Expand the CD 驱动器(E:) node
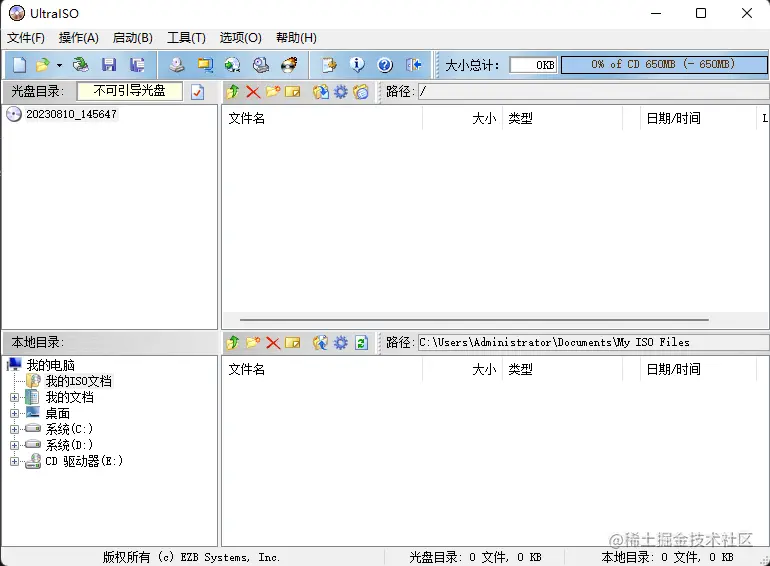Screen dimensions: 770x566 [x=14, y=461]
